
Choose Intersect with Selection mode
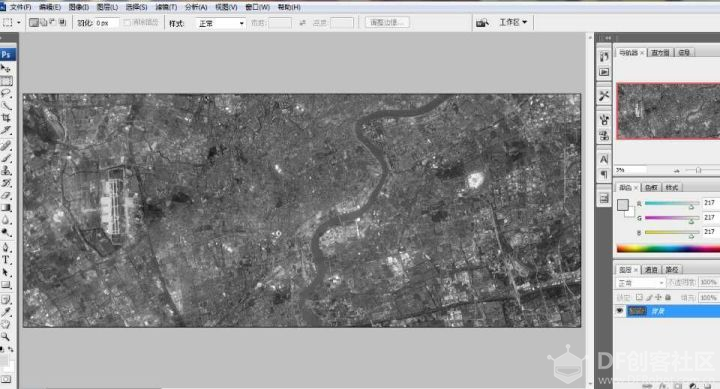(62, 22)
